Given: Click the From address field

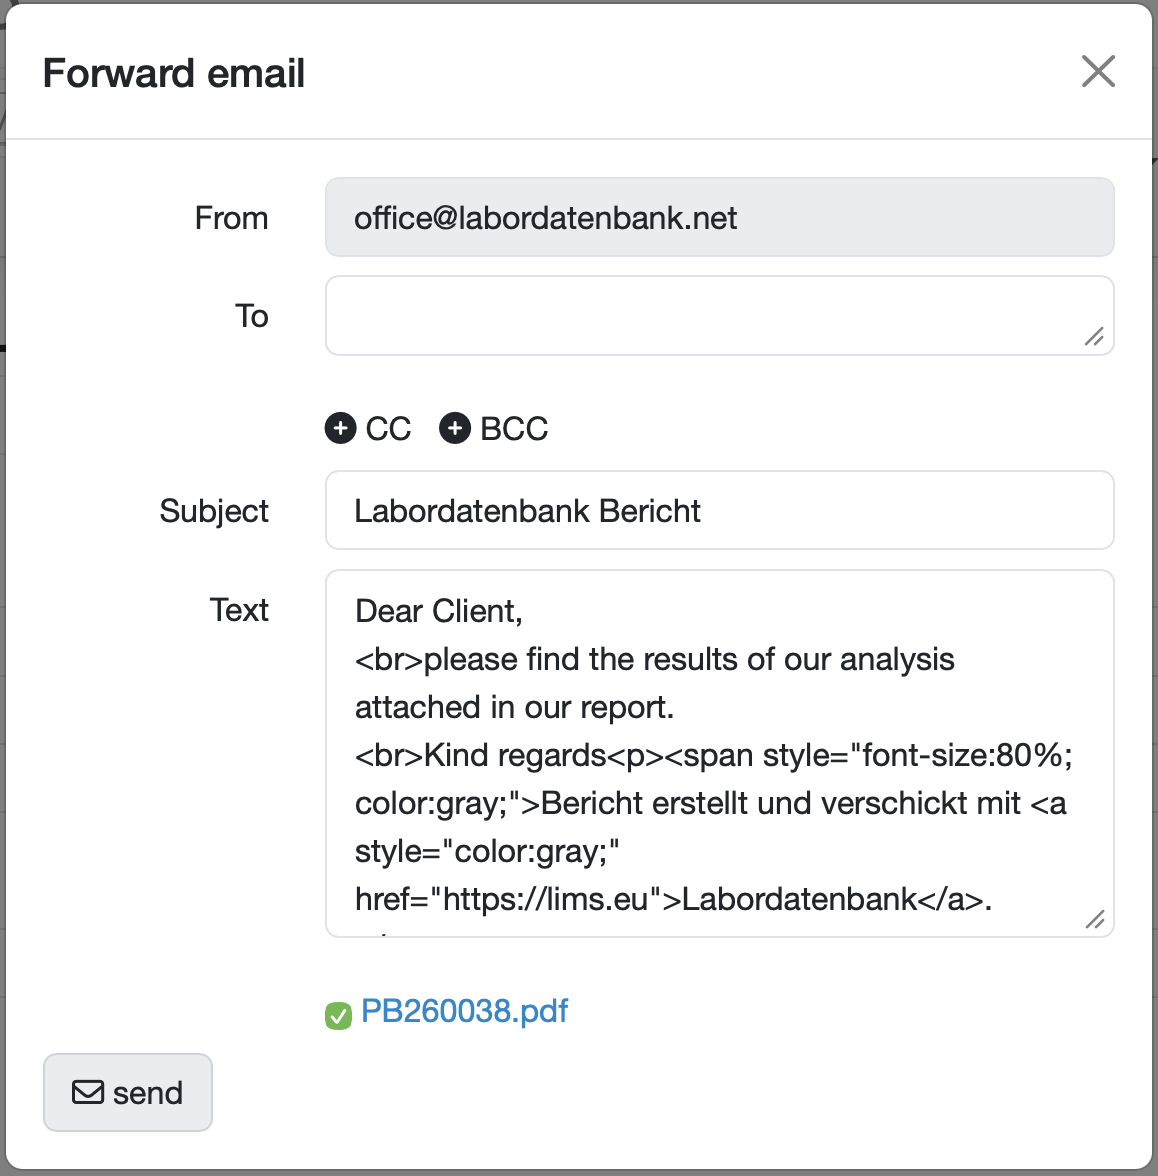Looking at the screenshot, I should click(x=719, y=218).
